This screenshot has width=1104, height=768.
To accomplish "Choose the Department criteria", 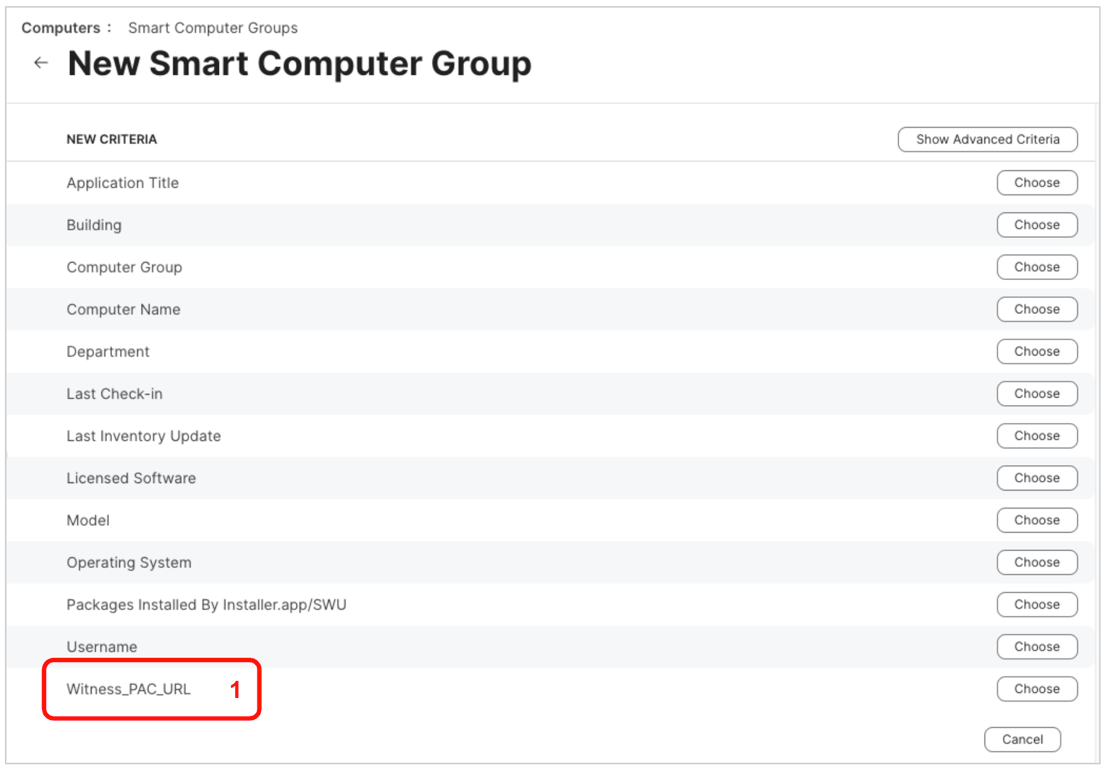I will click(x=1036, y=352).
